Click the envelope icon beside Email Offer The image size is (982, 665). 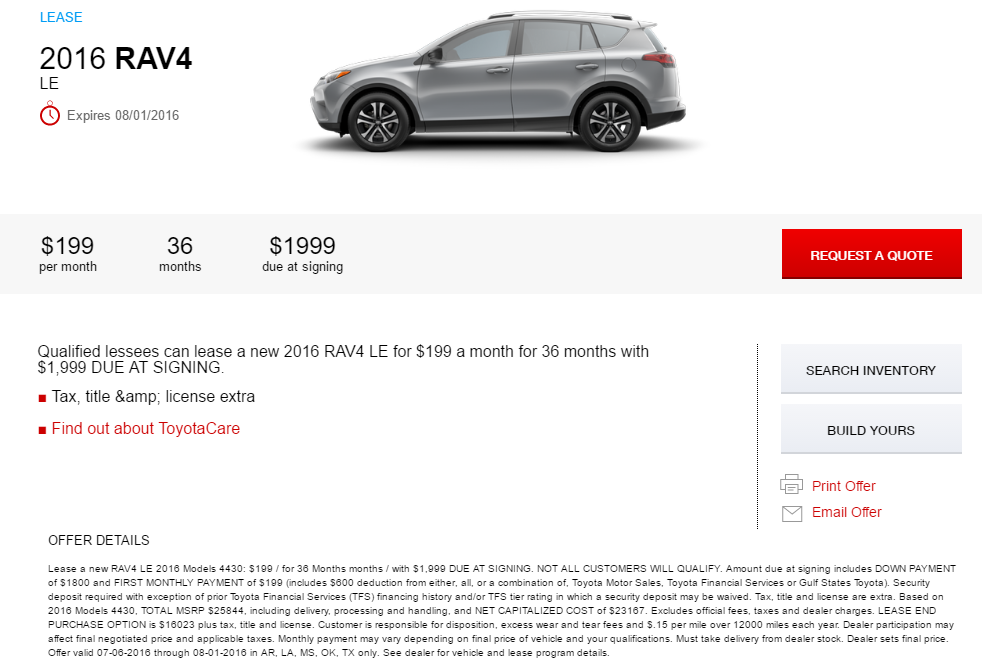792,513
